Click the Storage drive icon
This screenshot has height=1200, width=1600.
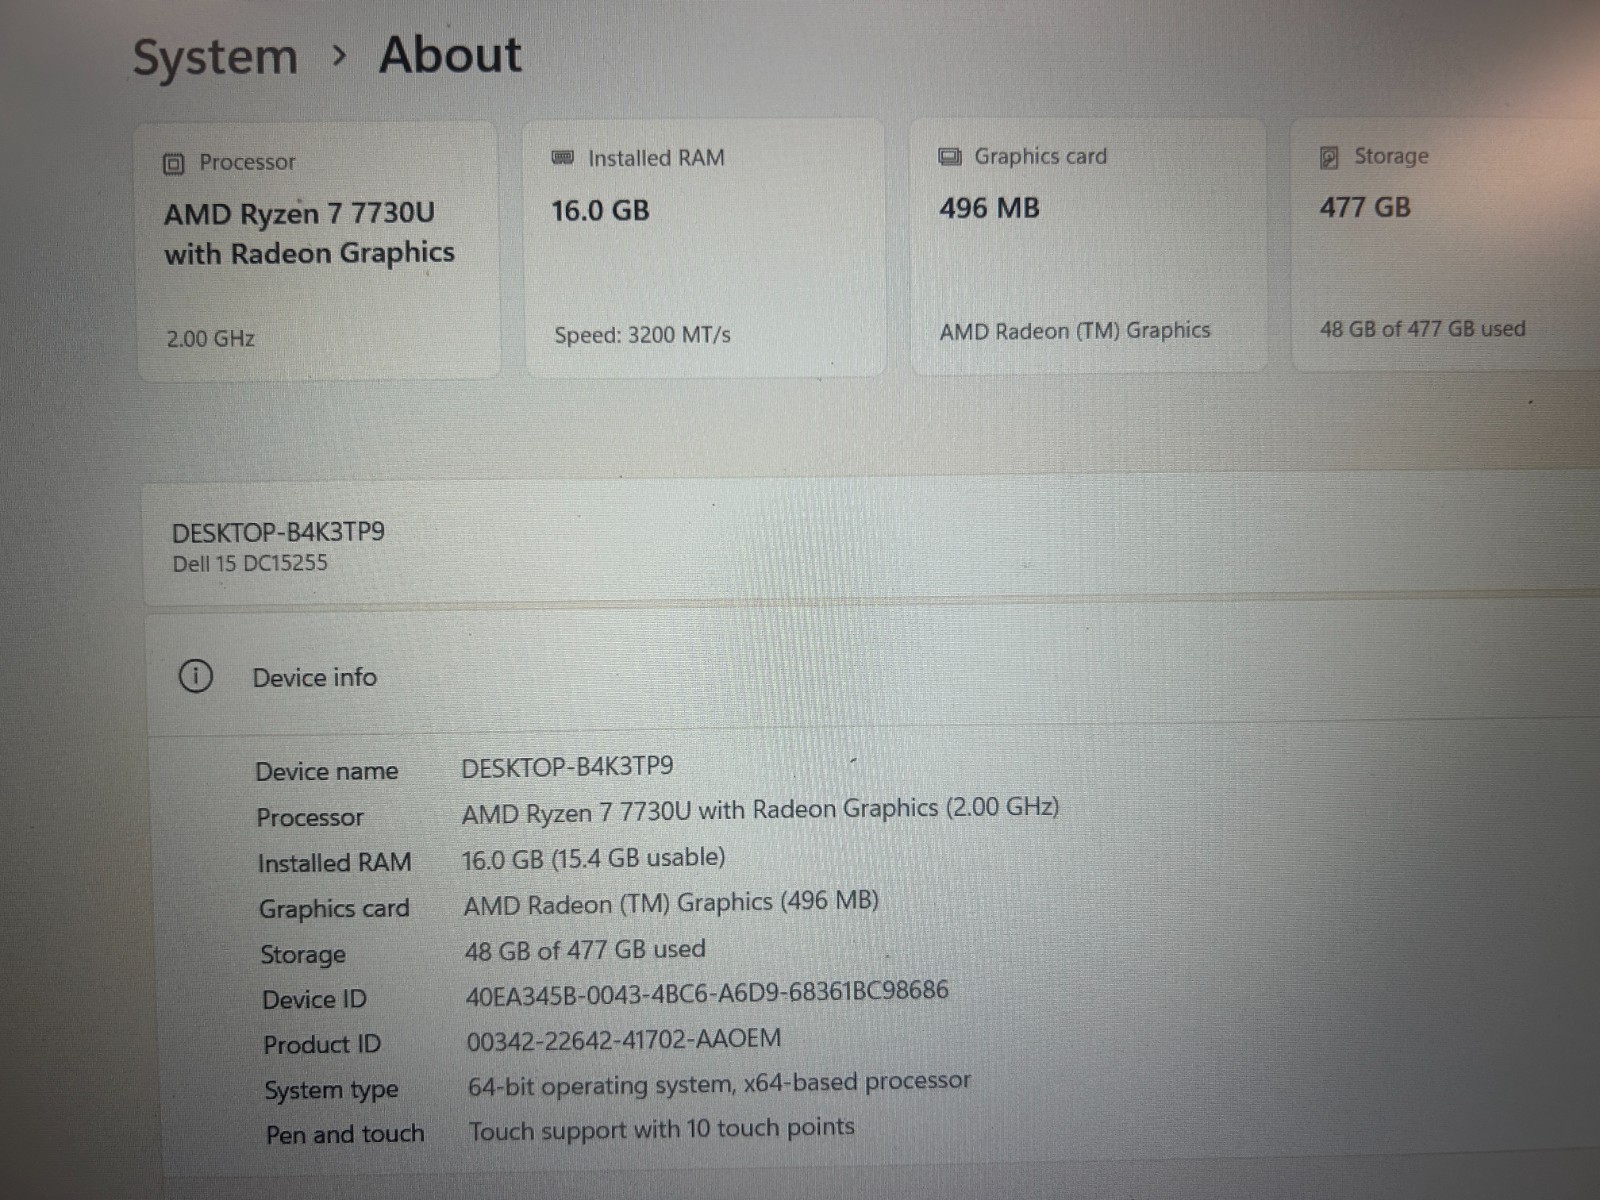click(1329, 157)
